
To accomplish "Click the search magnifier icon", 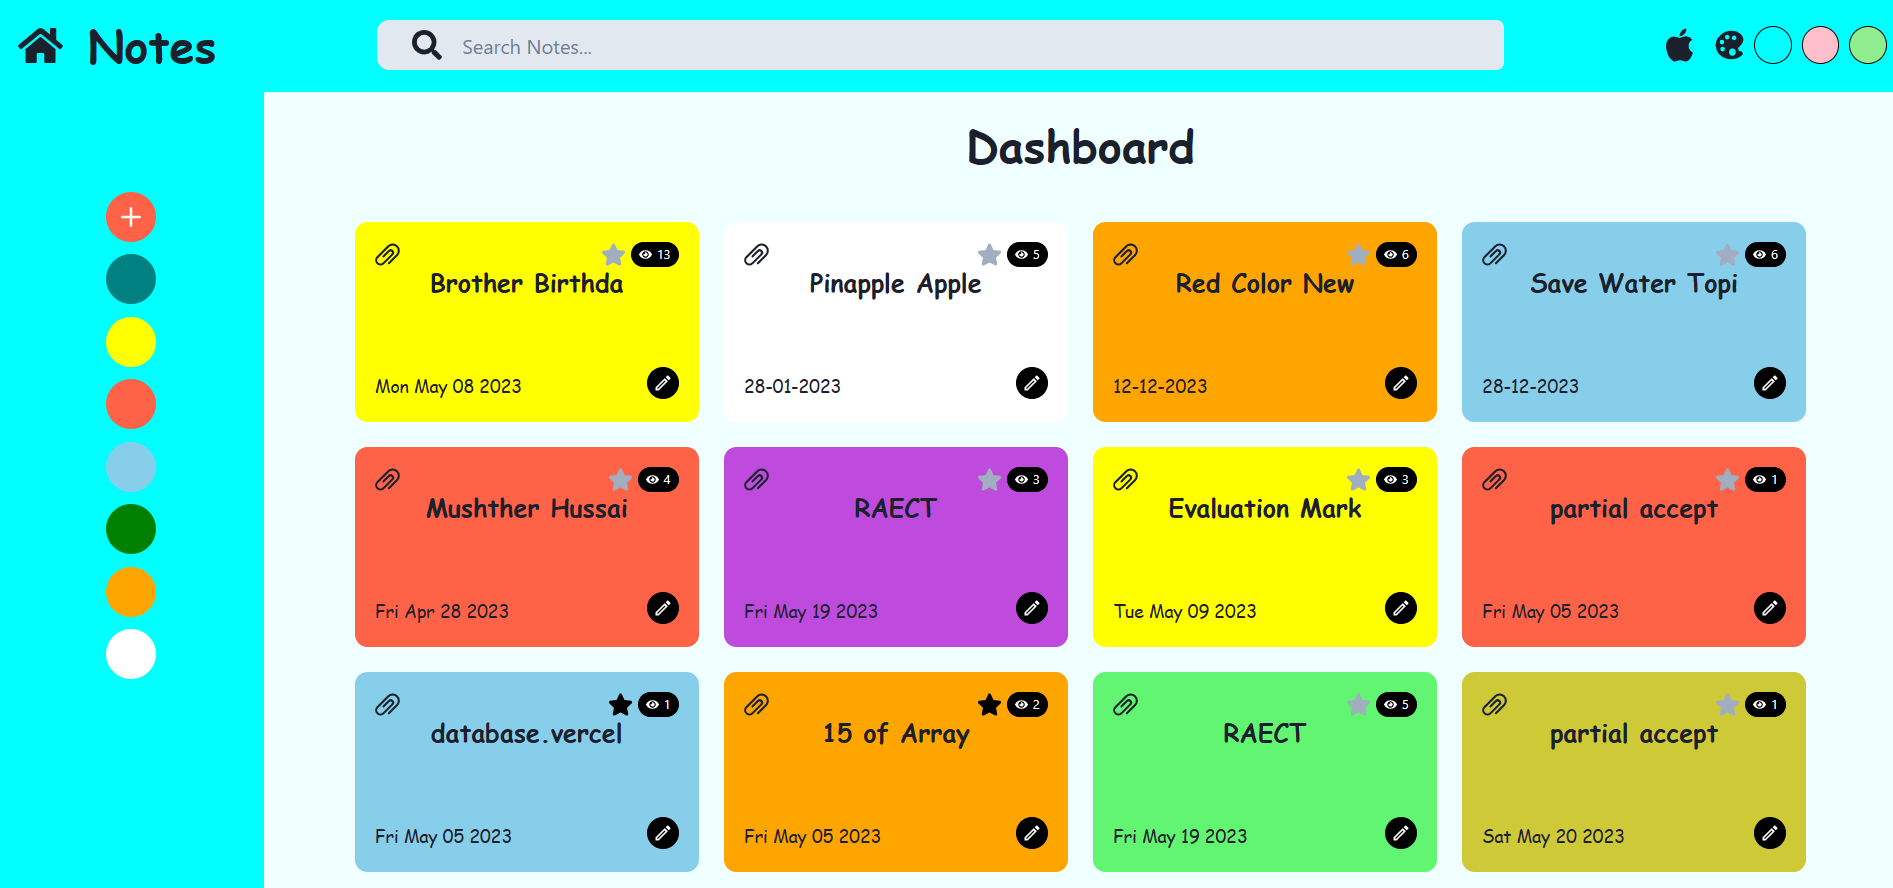I will pos(426,45).
